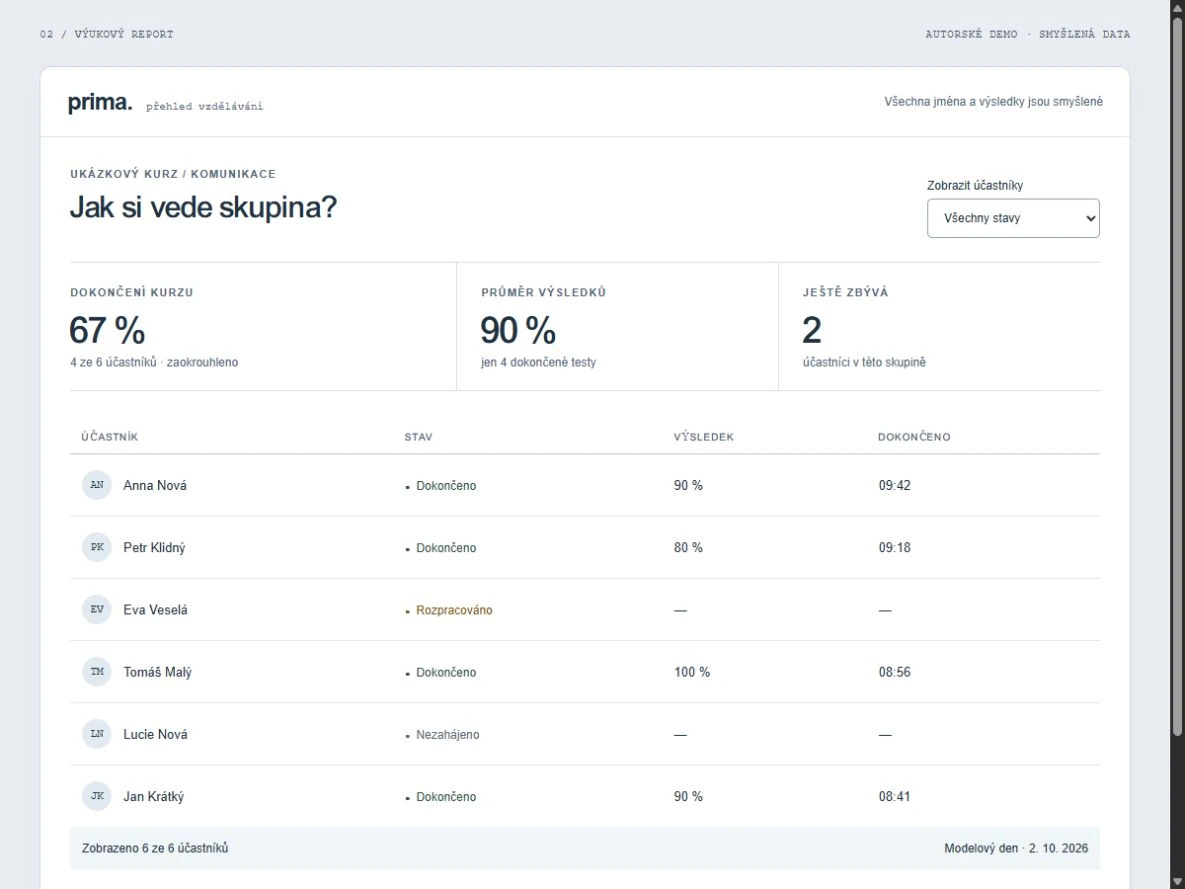1185x889 pixels.
Task: Click the EV avatar for Eva Veselá
Action: (x=97, y=609)
